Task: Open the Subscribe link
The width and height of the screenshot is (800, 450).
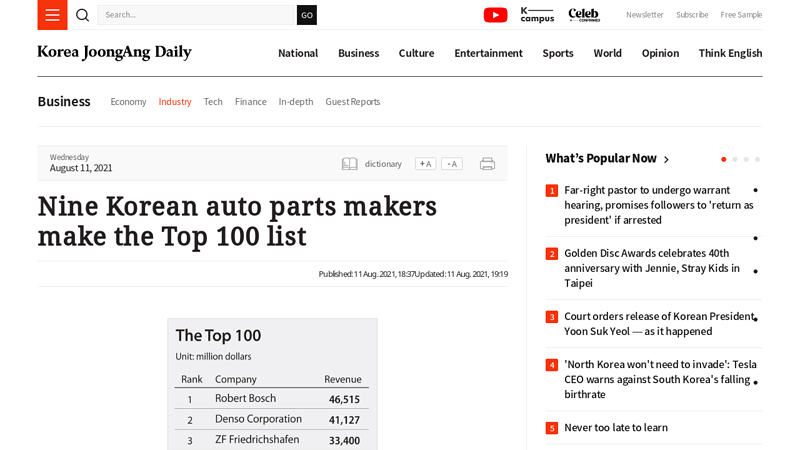Action: 692,15
